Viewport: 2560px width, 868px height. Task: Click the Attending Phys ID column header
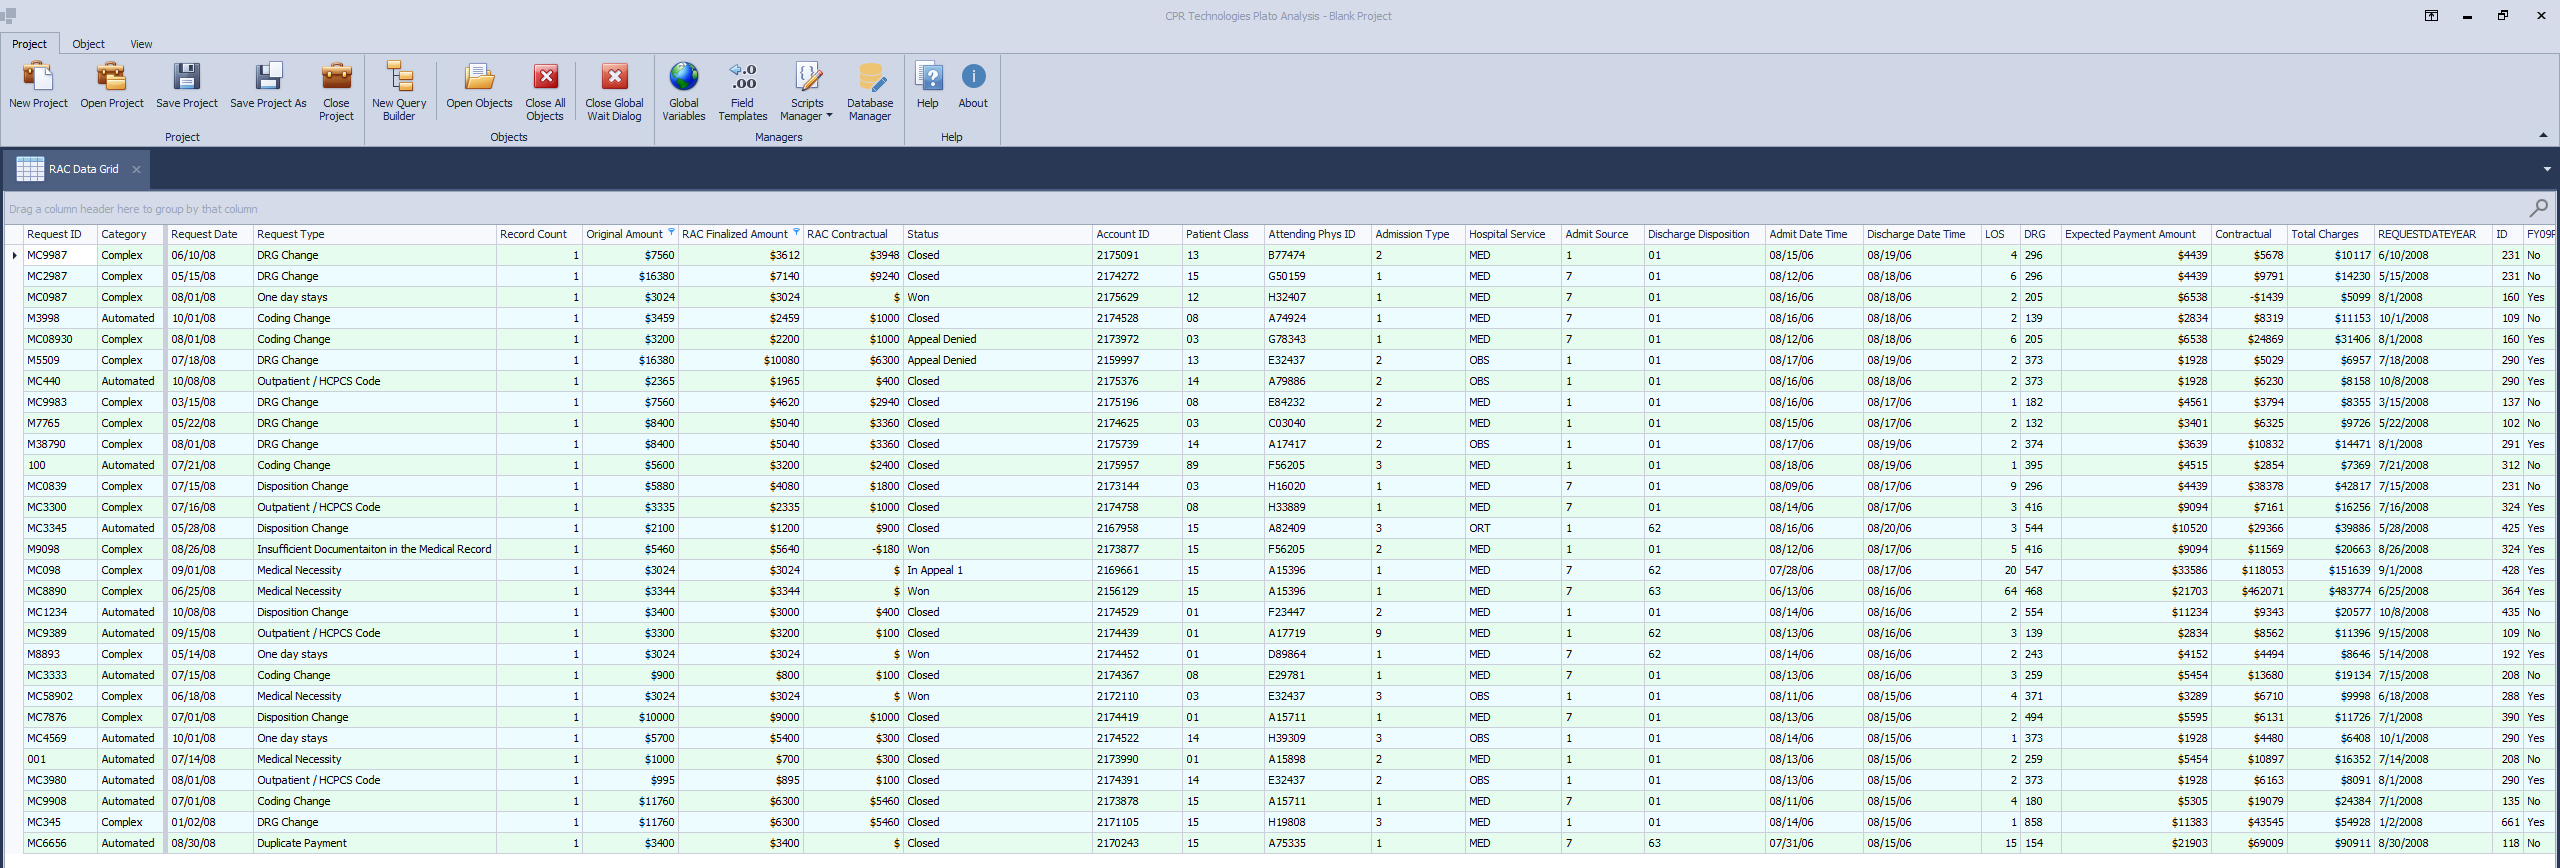1318,234
